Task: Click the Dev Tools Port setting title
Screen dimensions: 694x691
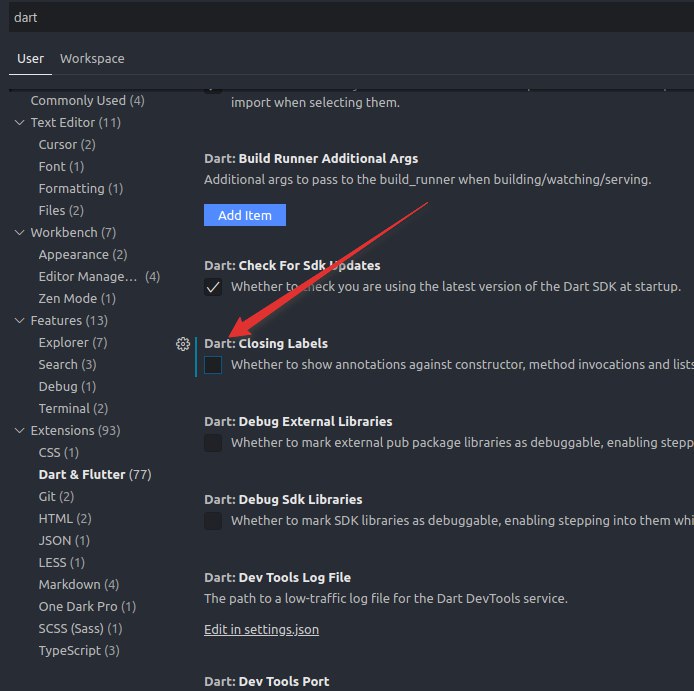Action: (266, 681)
